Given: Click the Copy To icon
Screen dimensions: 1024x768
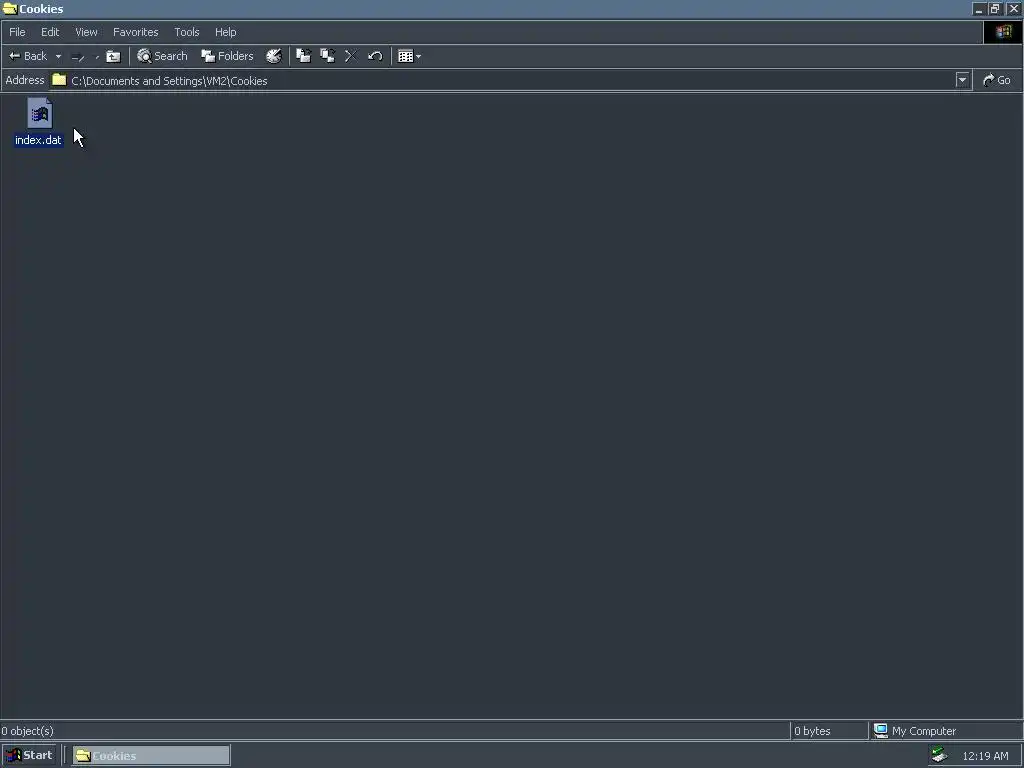Looking at the screenshot, I should [327, 56].
